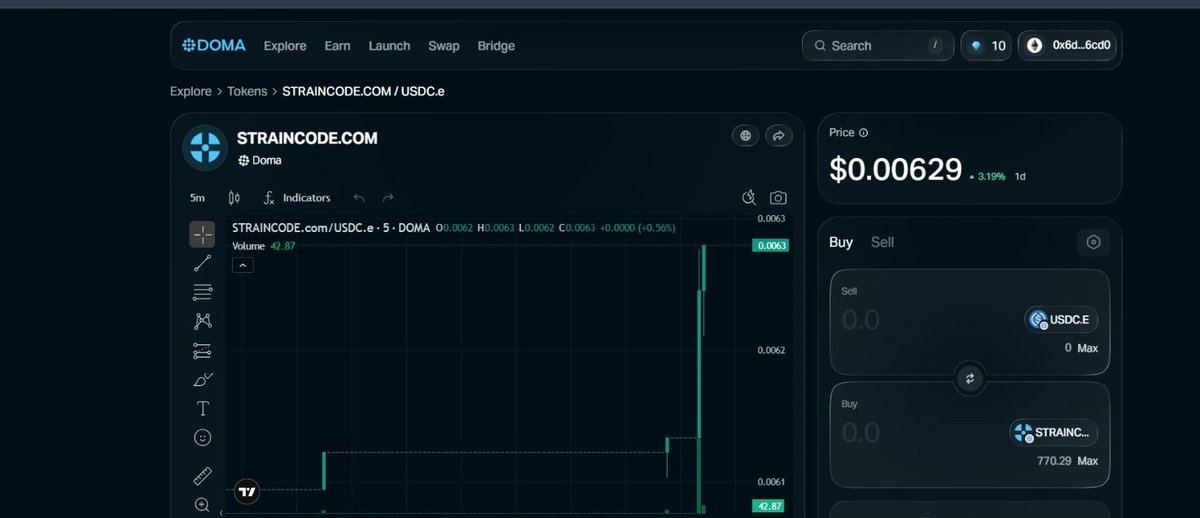This screenshot has width=1200, height=518.
Task: Choose the STRAINC... token selector
Action: 1053,433
